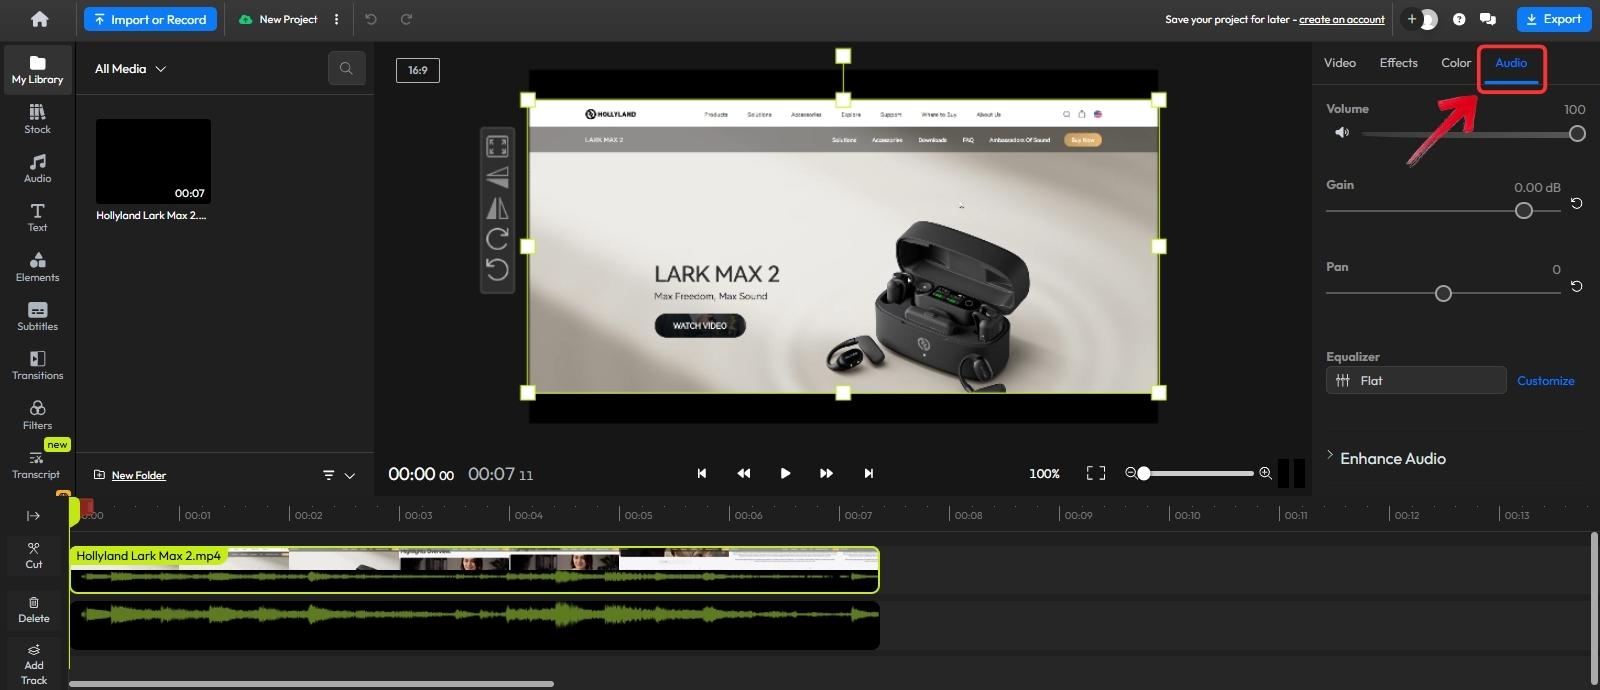Select the Cut tool
The image size is (1600, 690).
pyautogui.click(x=34, y=555)
